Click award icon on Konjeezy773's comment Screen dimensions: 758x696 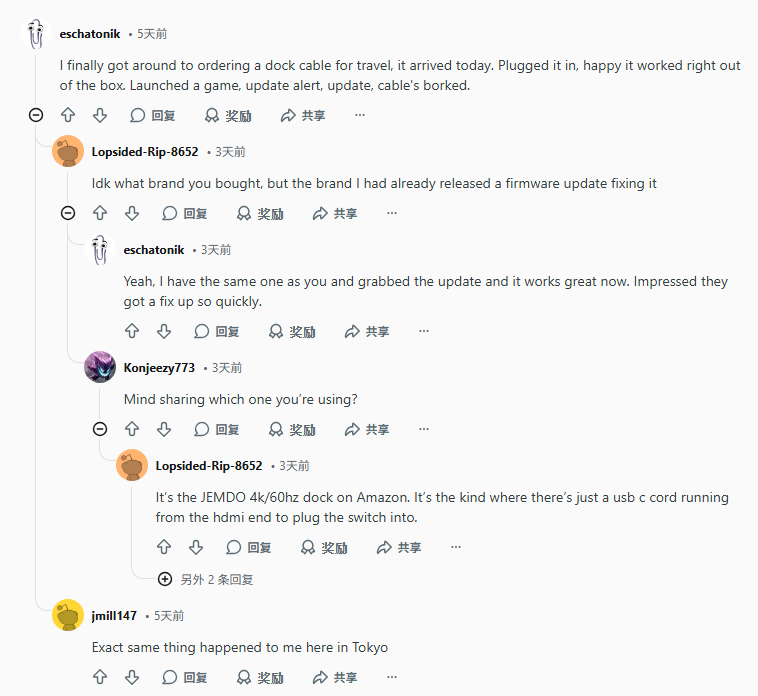[x=276, y=430]
